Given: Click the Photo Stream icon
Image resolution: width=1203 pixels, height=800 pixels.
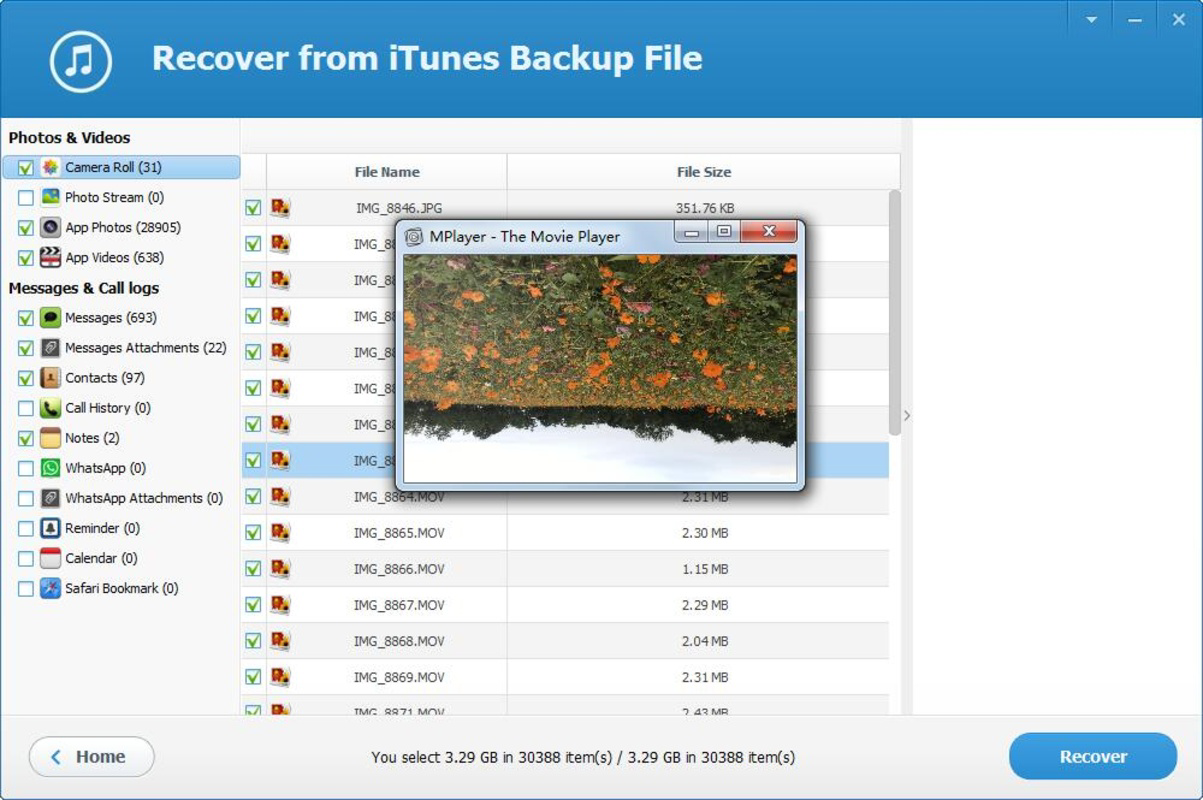Looking at the screenshot, I should (50, 197).
